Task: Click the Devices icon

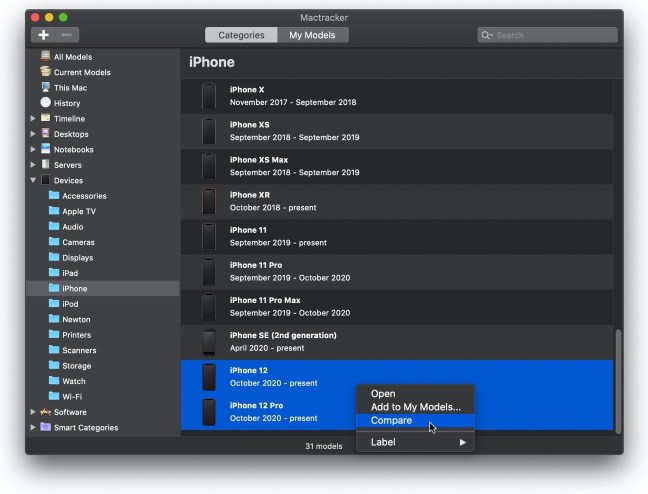Action: pyautogui.click(x=45, y=179)
